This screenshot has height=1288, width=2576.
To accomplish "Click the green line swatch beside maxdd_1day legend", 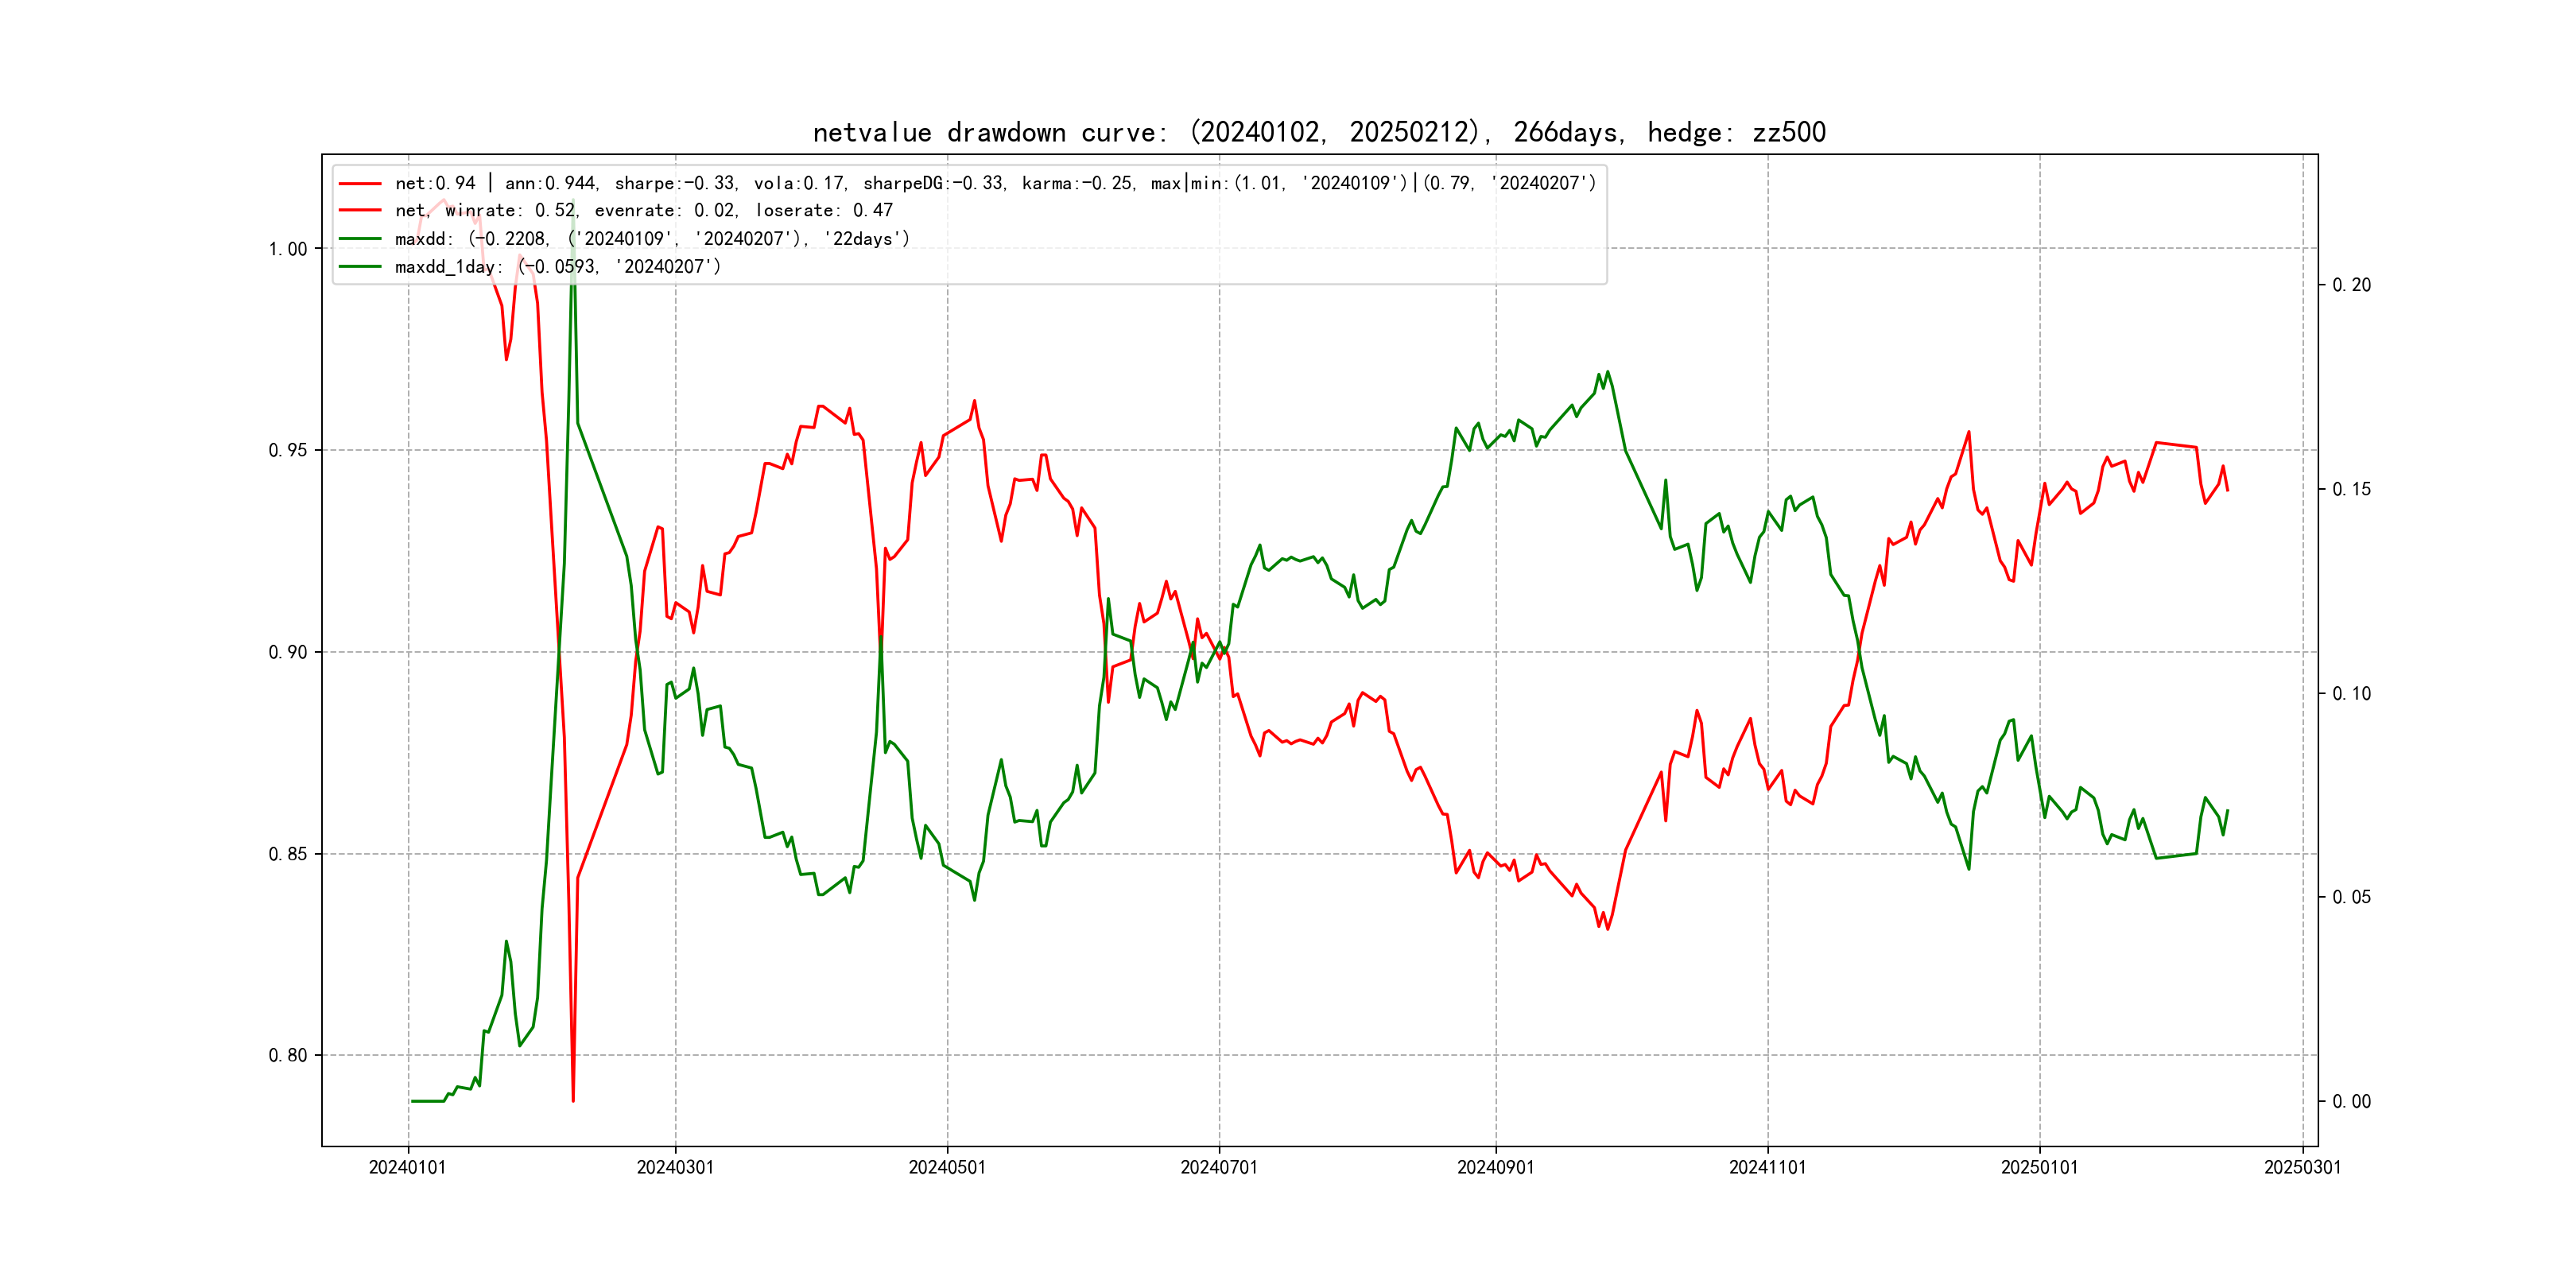I will [x=360, y=267].
